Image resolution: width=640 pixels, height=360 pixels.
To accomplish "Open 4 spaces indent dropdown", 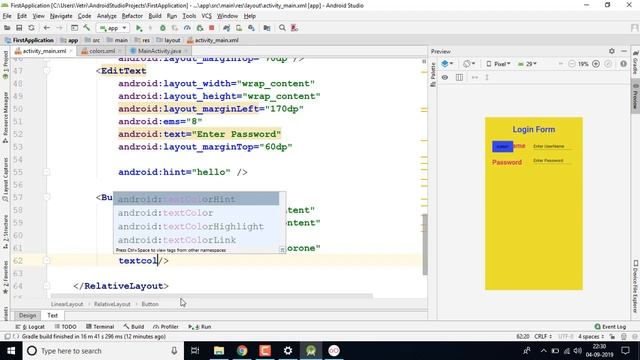I will [591, 337].
